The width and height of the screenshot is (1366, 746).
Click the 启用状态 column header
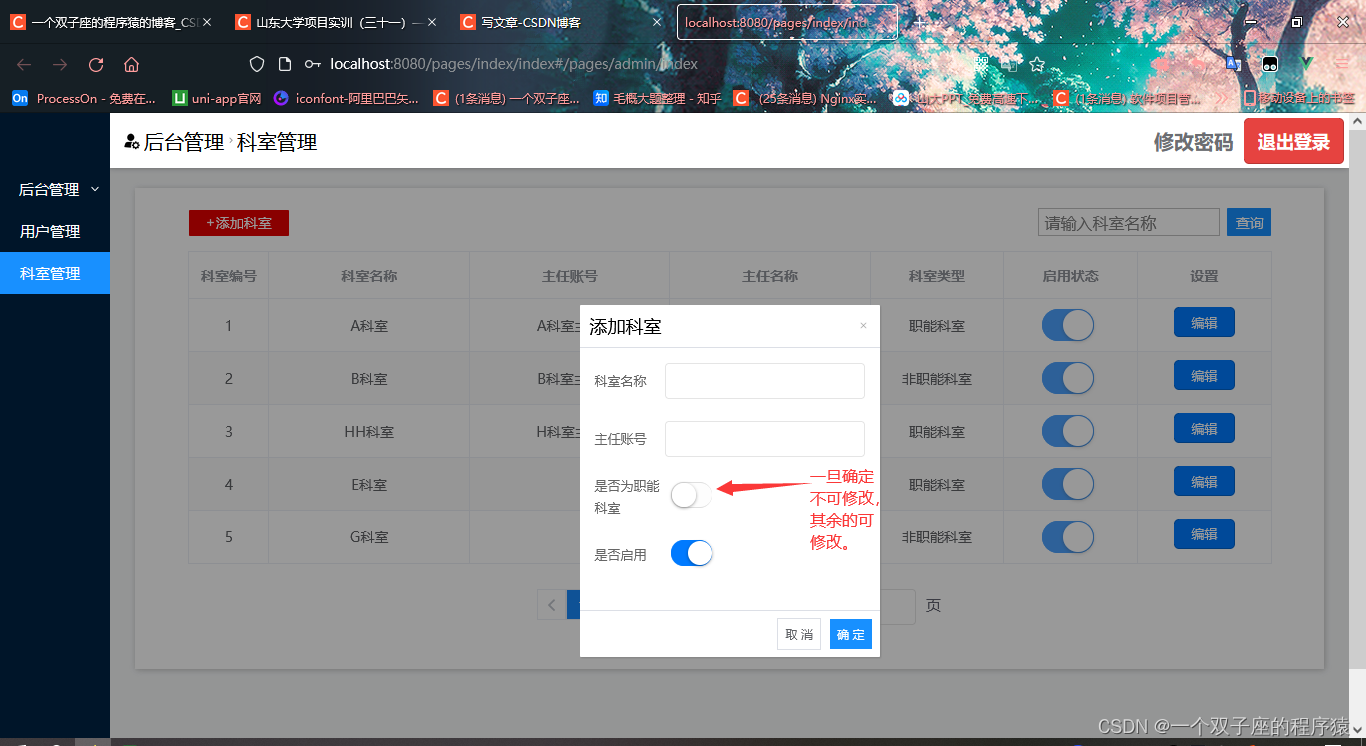[1070, 276]
